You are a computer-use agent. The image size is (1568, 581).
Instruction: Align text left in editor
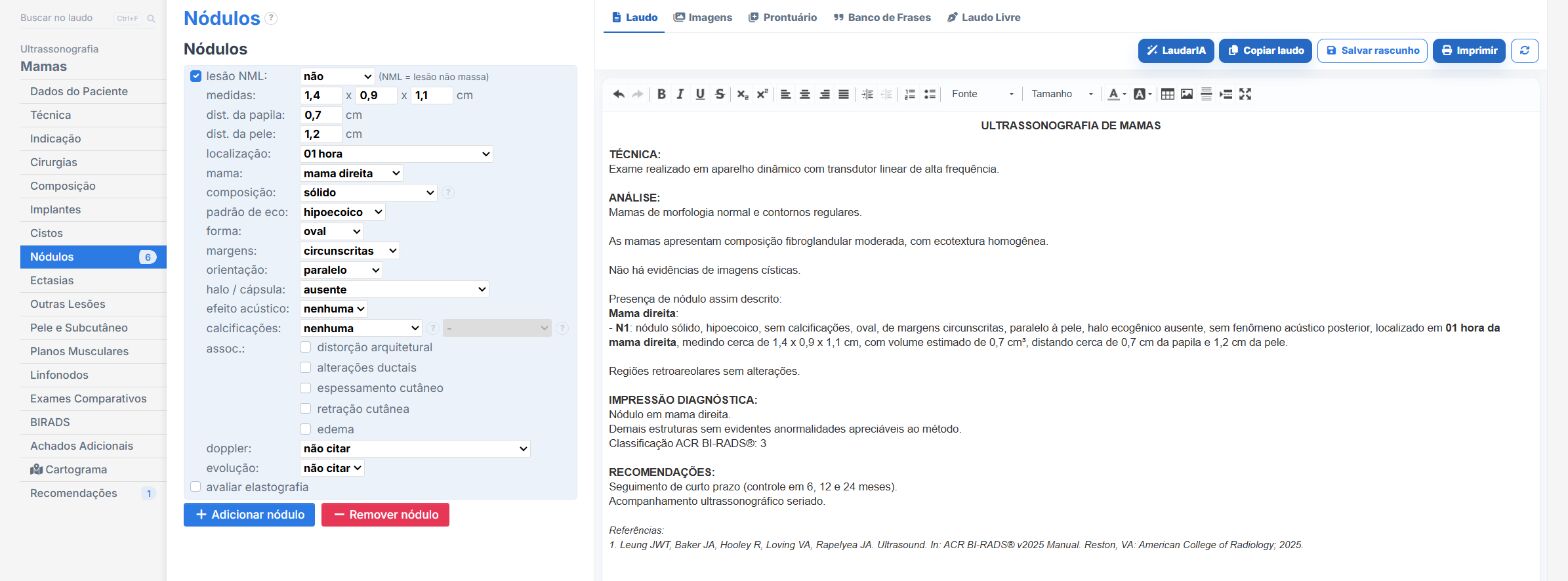tap(785, 94)
